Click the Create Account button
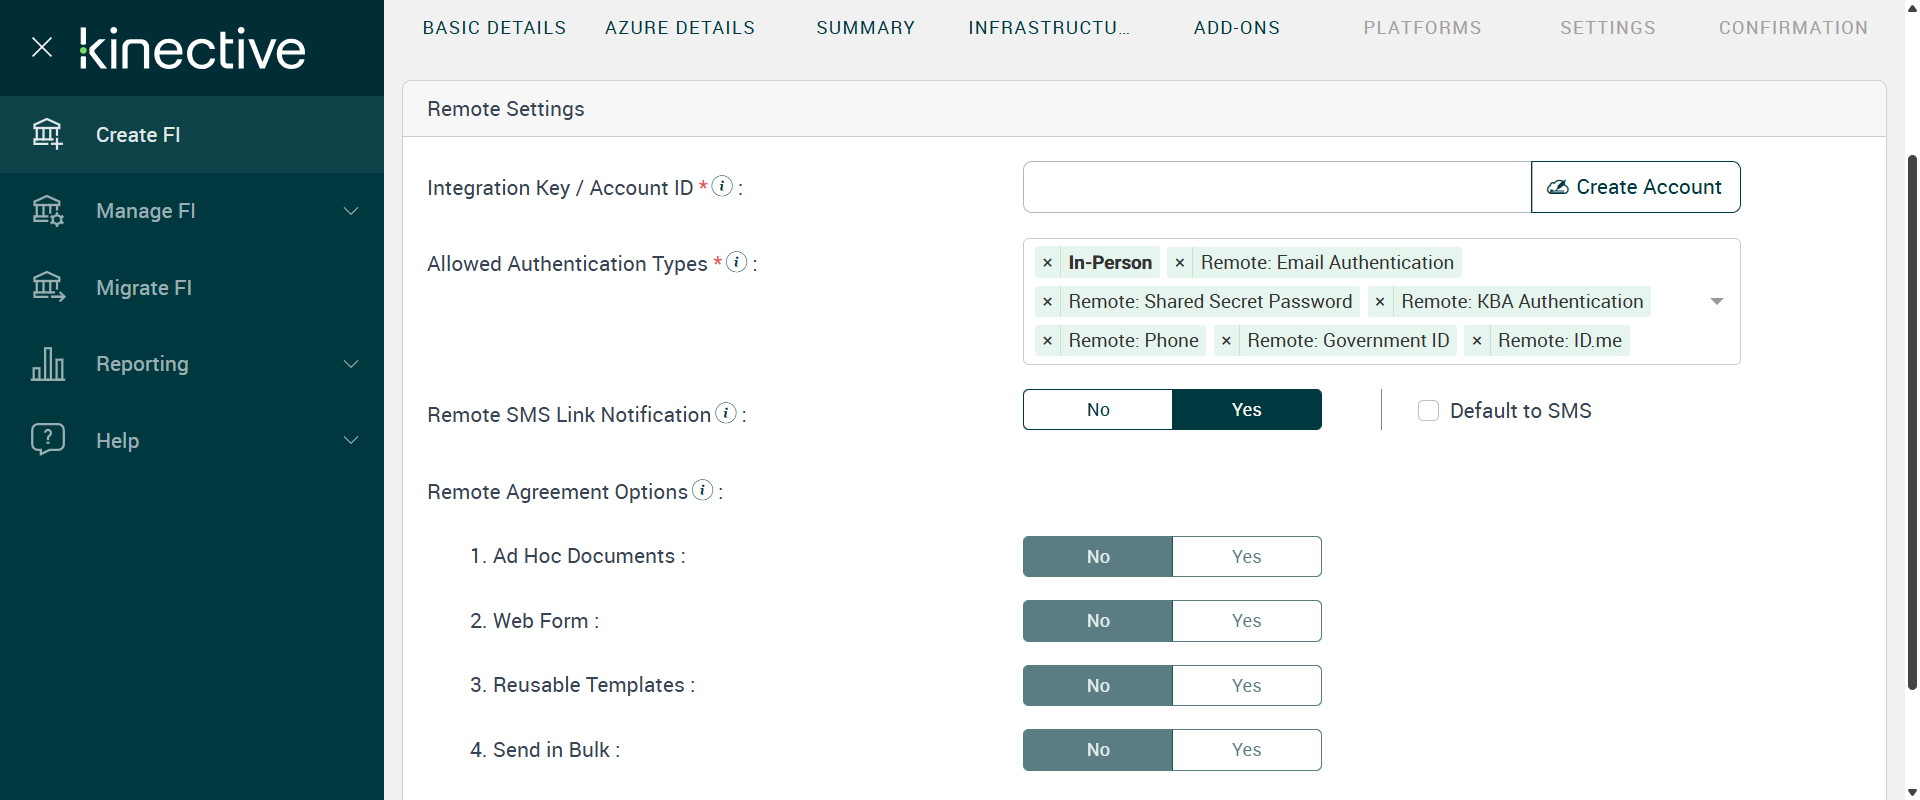Image resolution: width=1920 pixels, height=800 pixels. (x=1635, y=187)
